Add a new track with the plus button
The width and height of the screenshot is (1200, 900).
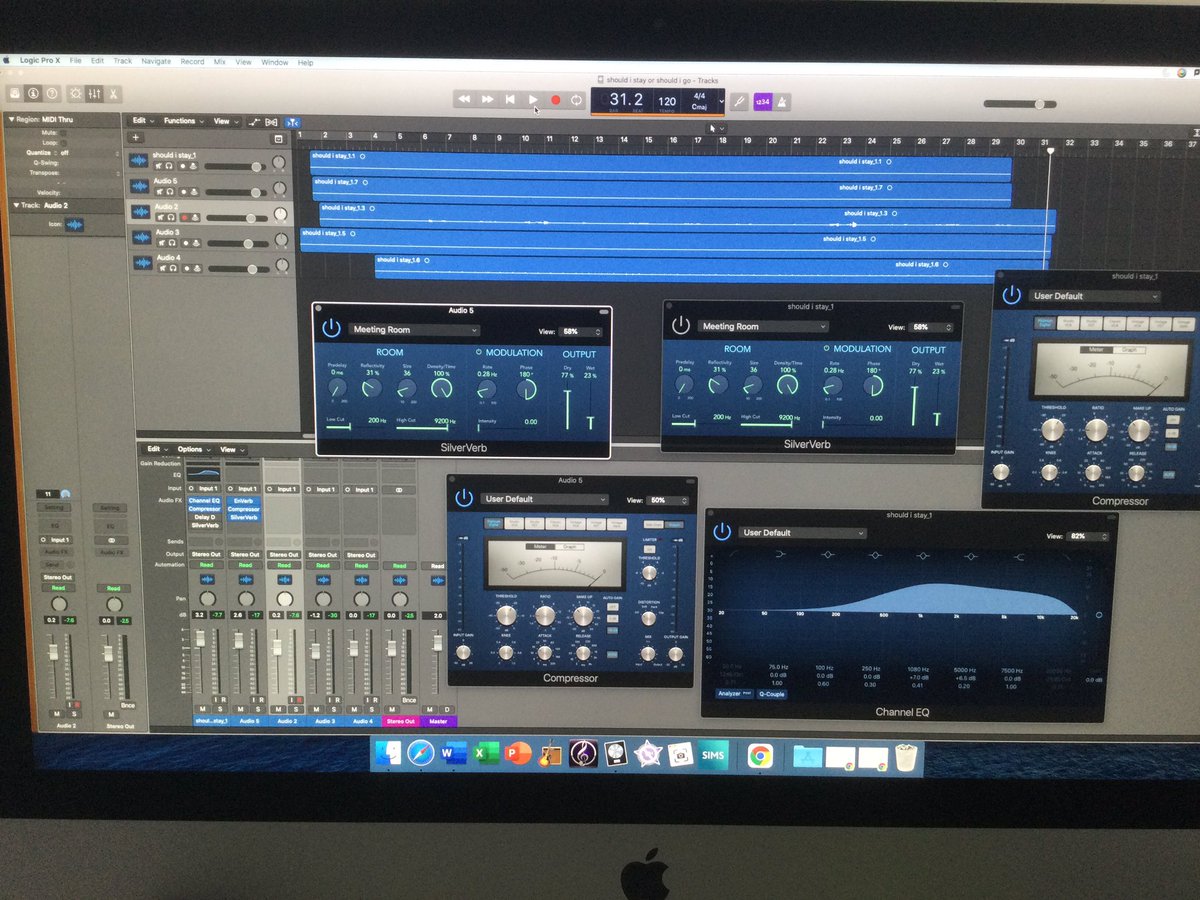(137, 138)
